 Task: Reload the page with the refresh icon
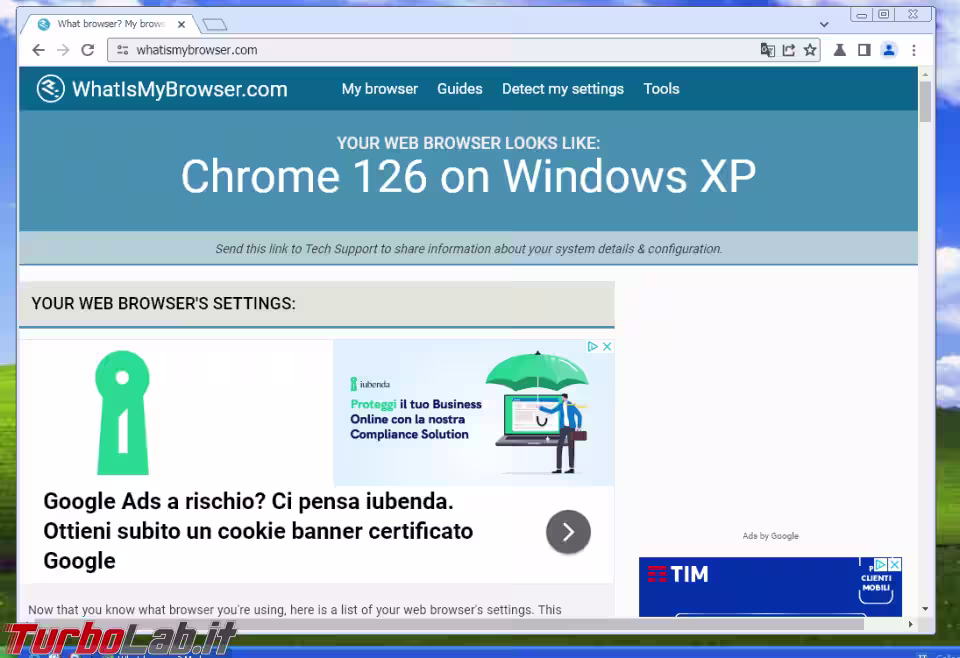pyautogui.click(x=88, y=50)
